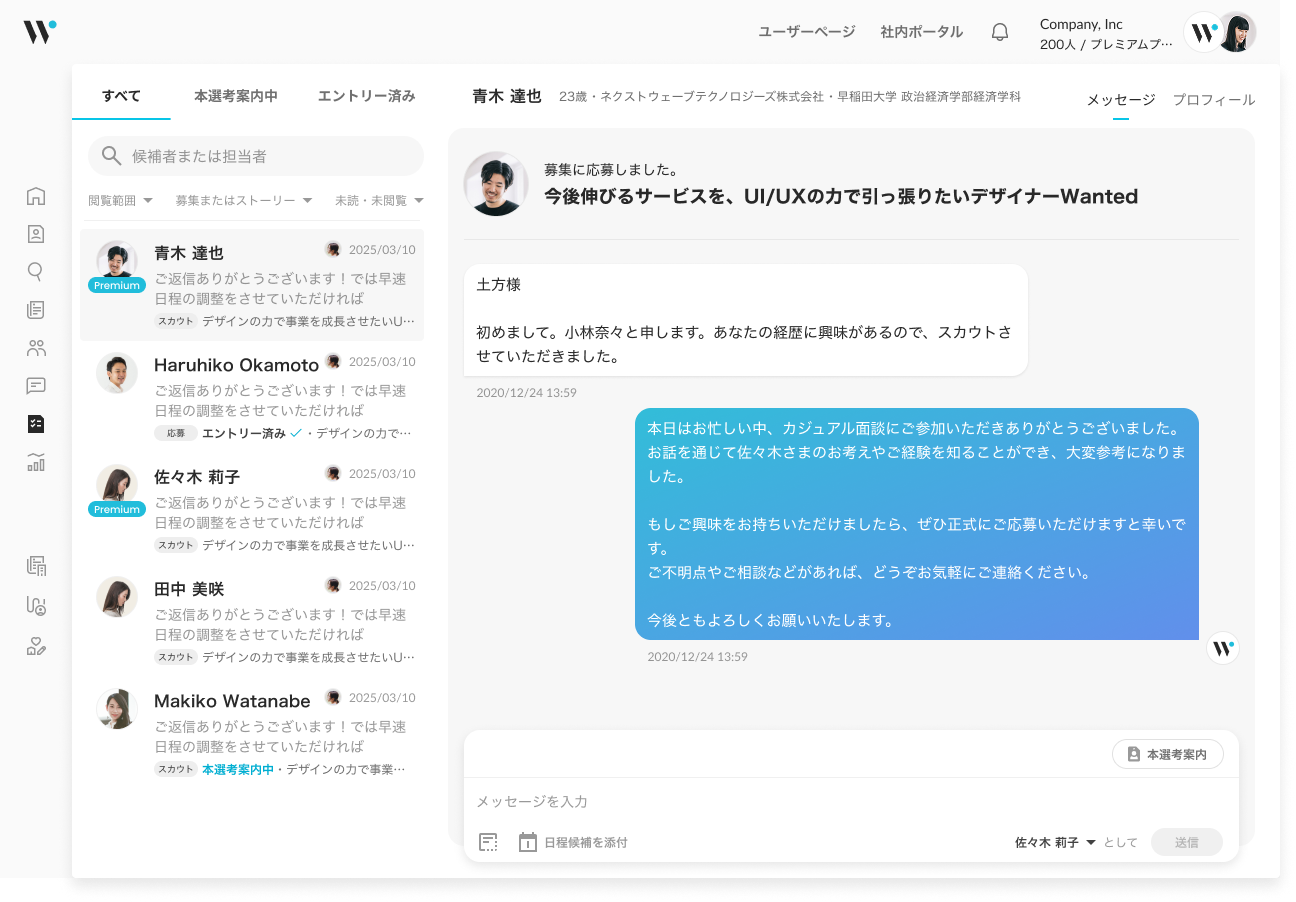Expand the 閲覧範囲 filter dropdown

[120, 201]
